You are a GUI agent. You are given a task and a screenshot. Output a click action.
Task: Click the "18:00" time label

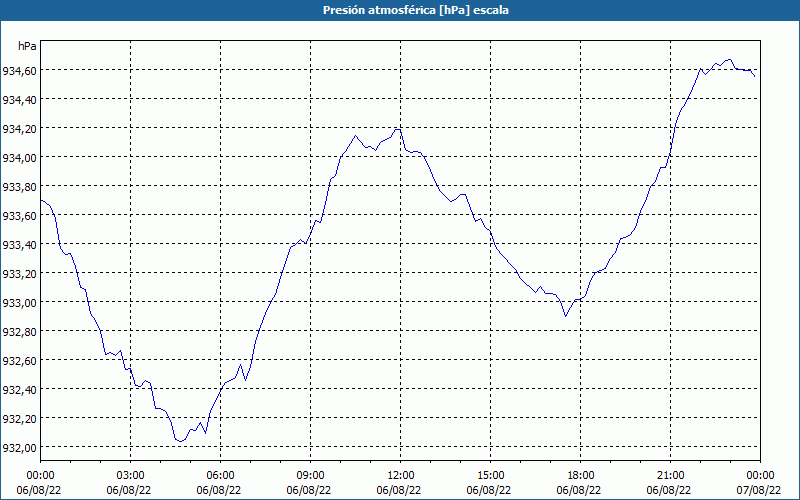pyautogui.click(x=581, y=476)
